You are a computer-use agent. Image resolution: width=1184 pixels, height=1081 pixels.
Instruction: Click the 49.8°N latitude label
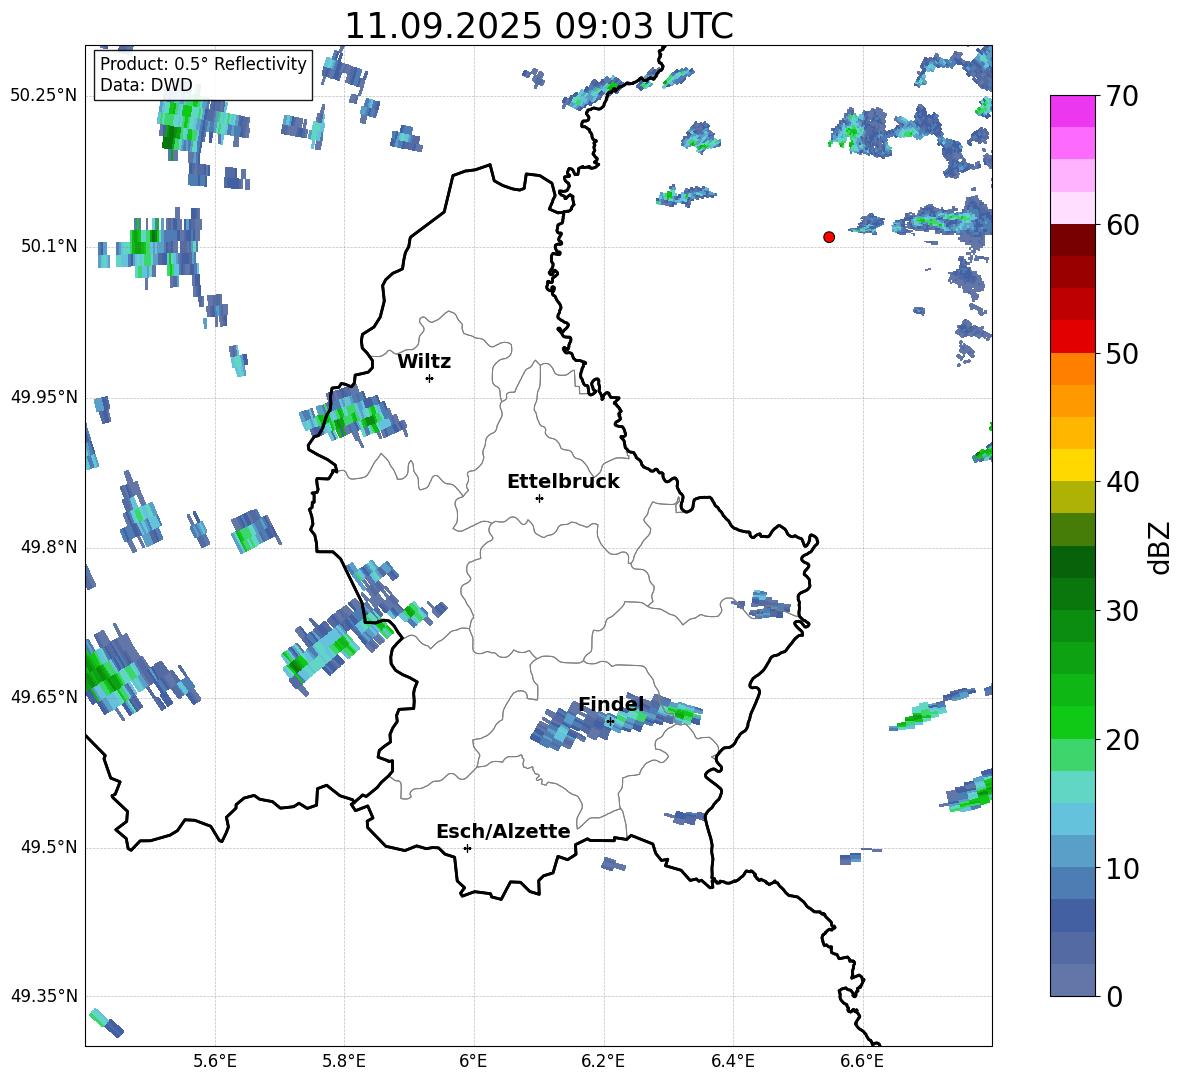pyautogui.click(x=49, y=547)
